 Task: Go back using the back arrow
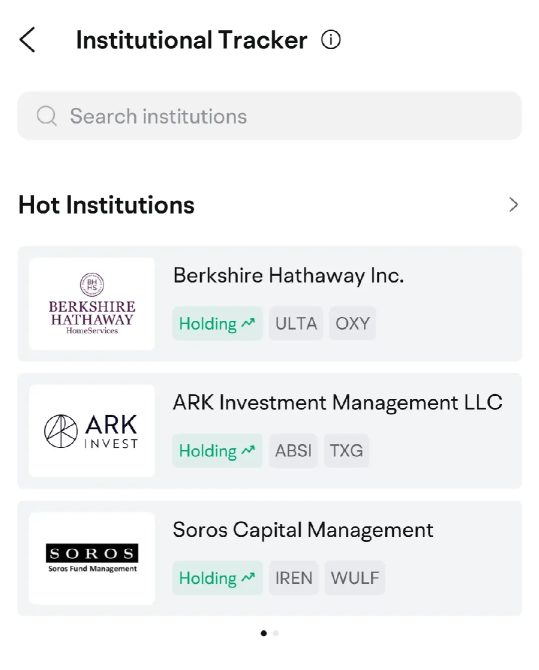tap(27, 40)
